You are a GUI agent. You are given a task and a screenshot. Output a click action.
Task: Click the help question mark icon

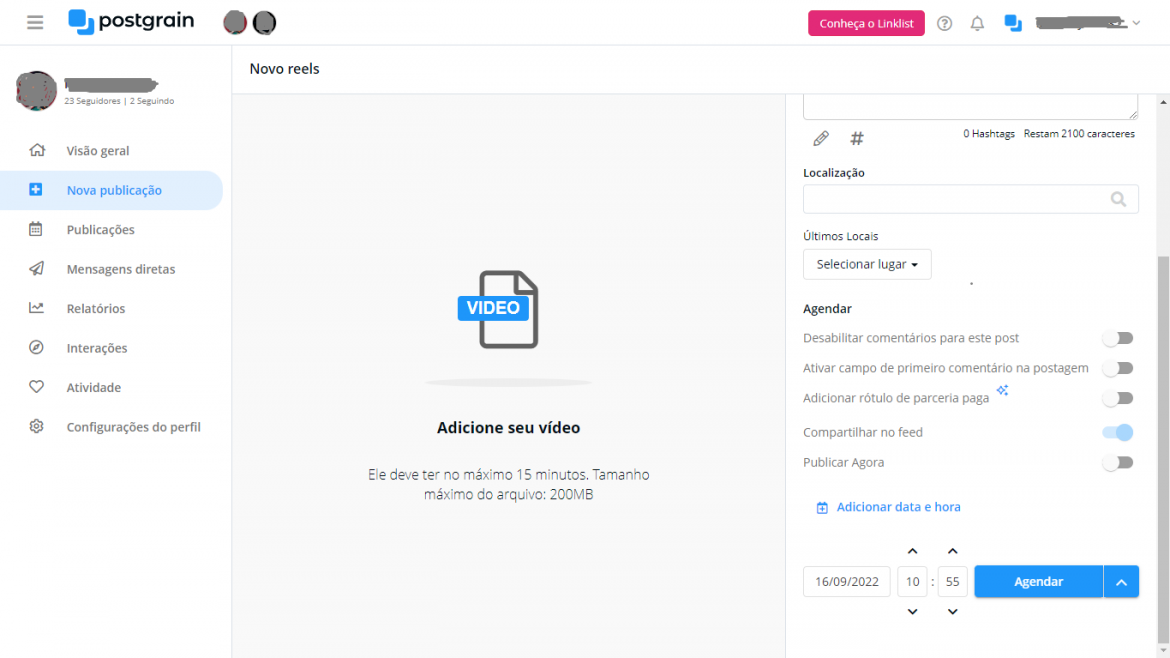(x=944, y=22)
